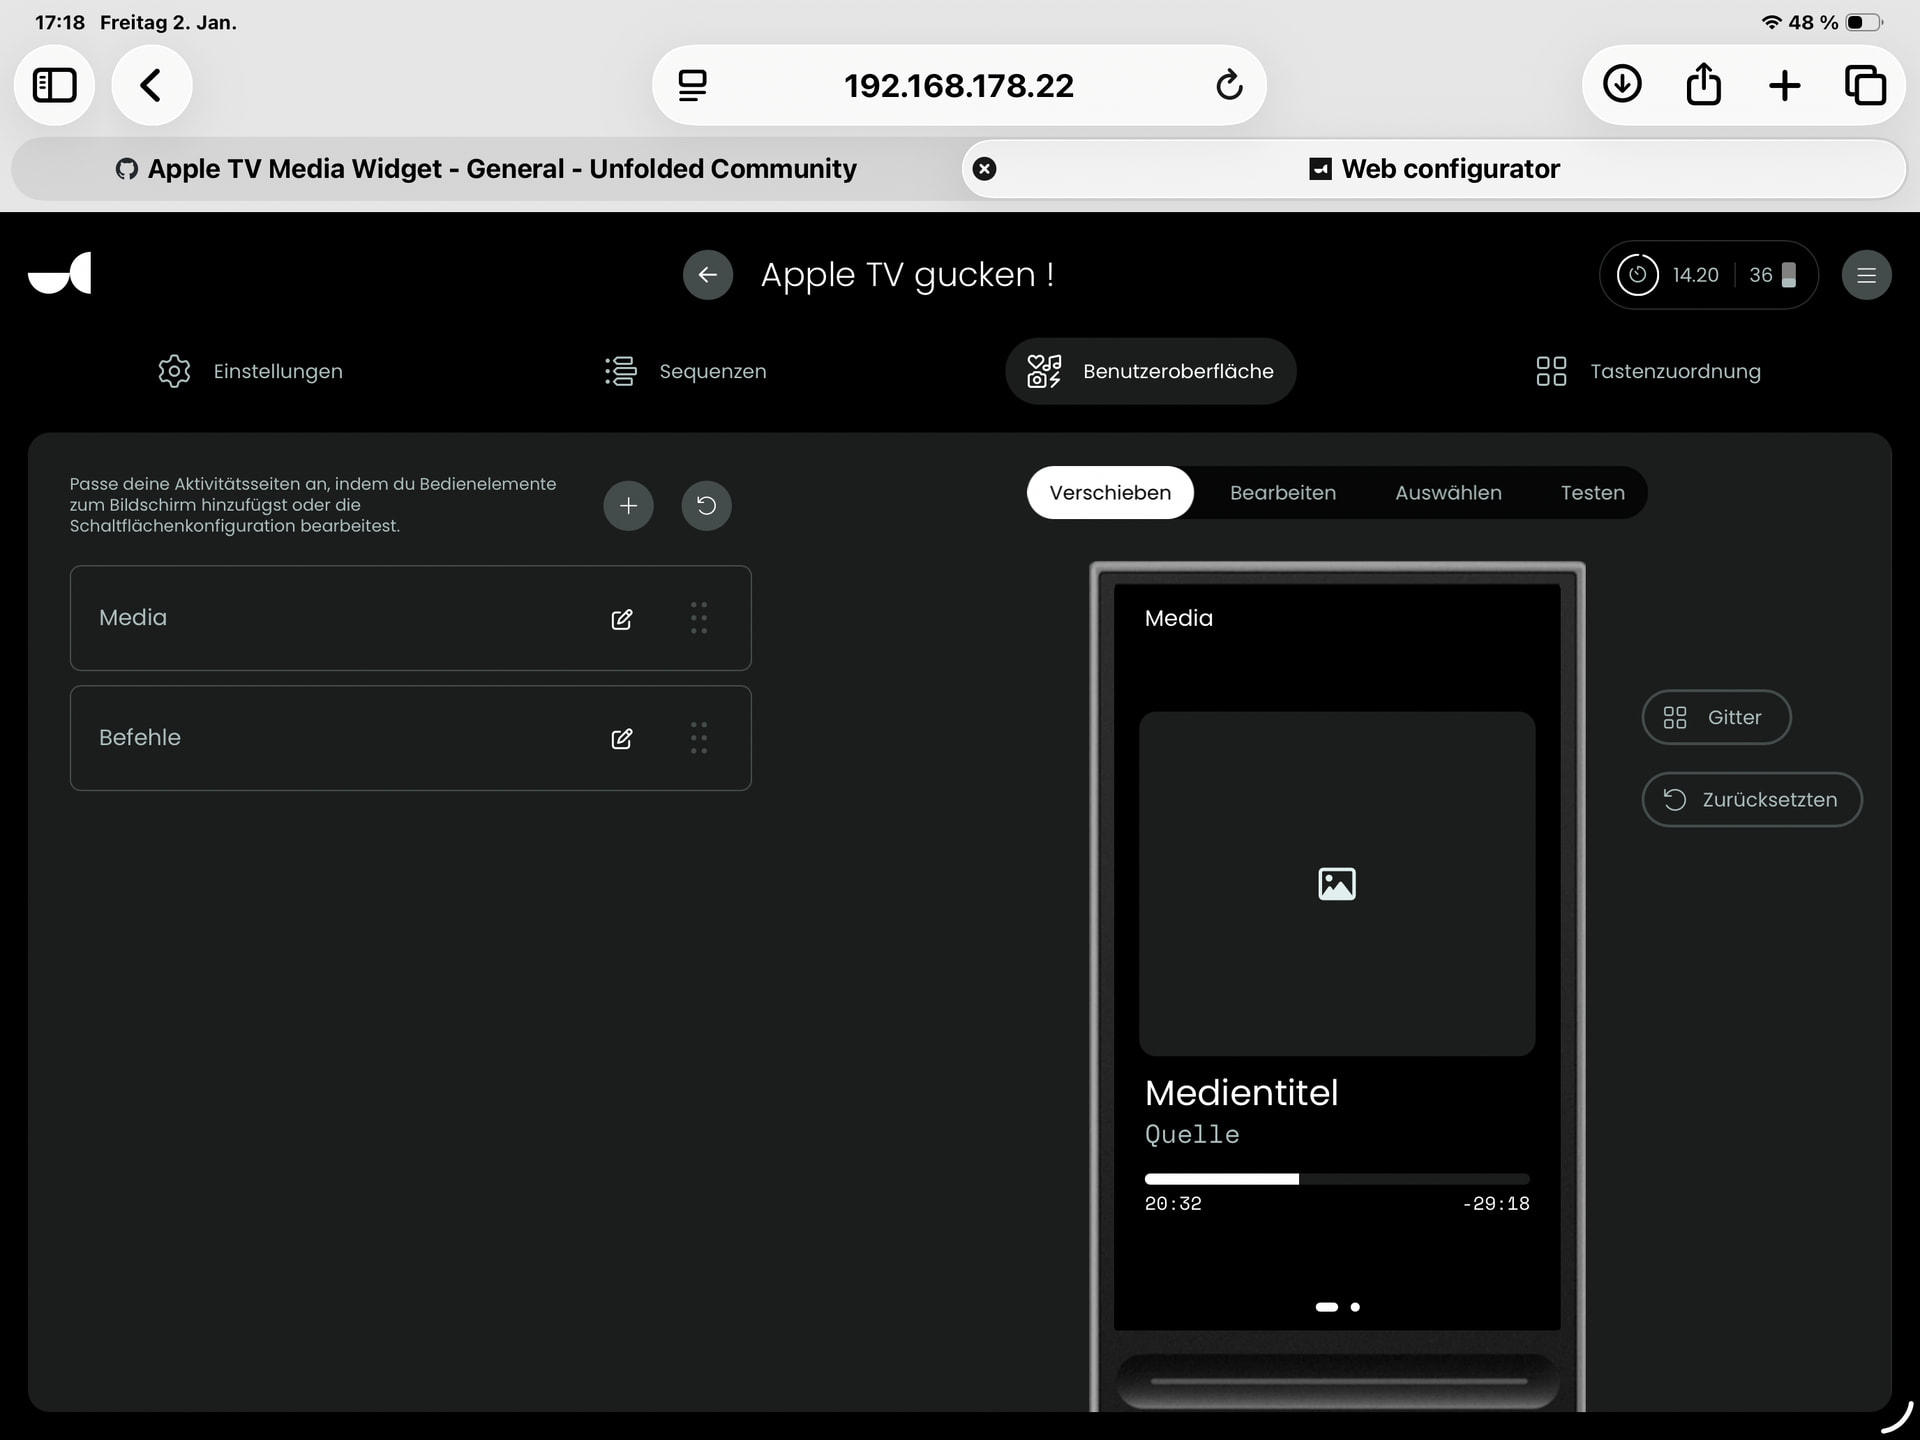1920x1440 pixels.
Task: Open the Einstellungen tab
Action: [250, 371]
